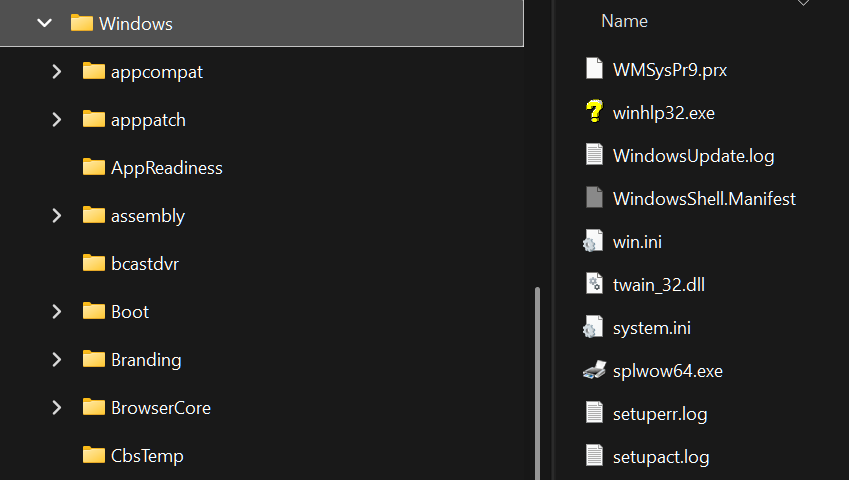The image size is (849, 480).
Task: Expand the appcompat folder
Action: point(57,71)
